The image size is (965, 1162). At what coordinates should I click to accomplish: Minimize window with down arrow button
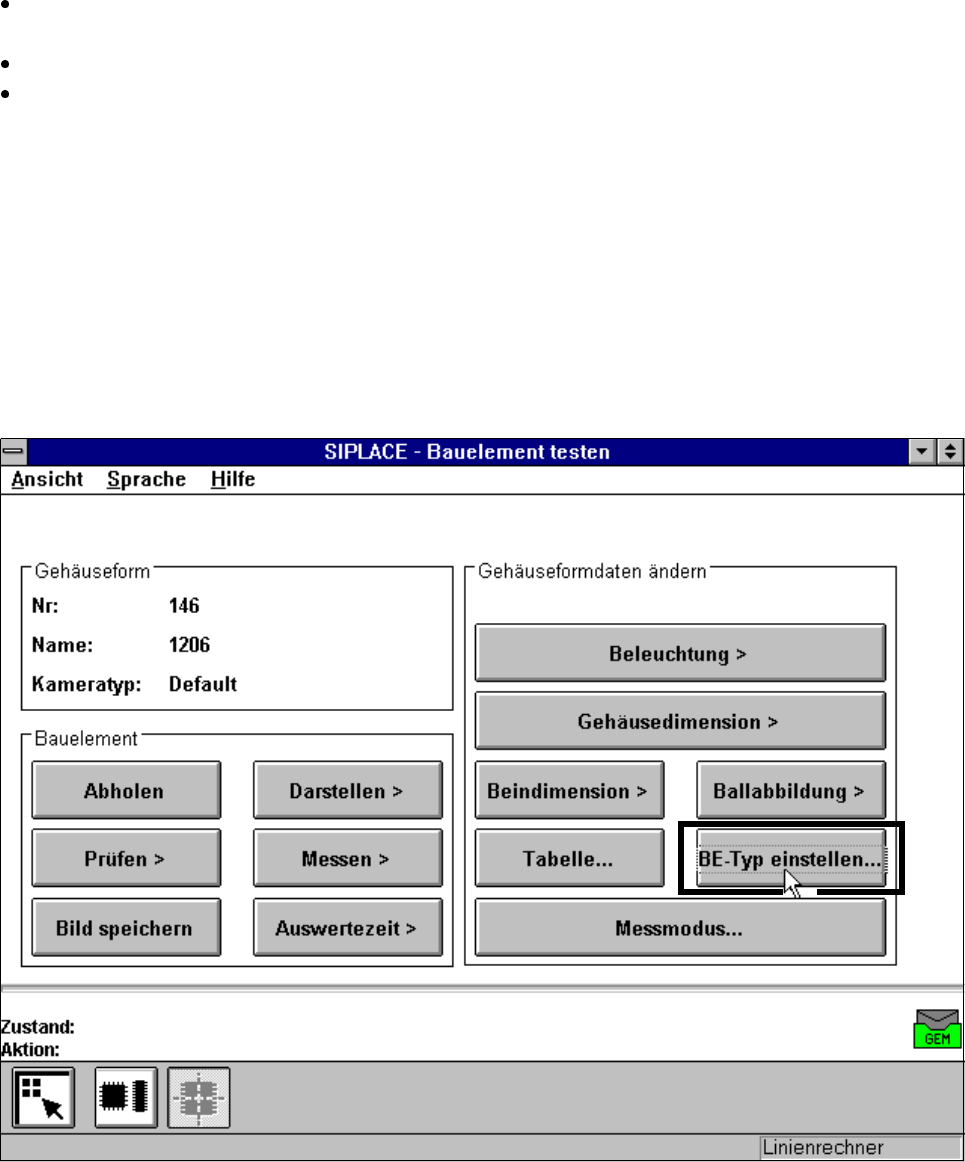coord(921,451)
